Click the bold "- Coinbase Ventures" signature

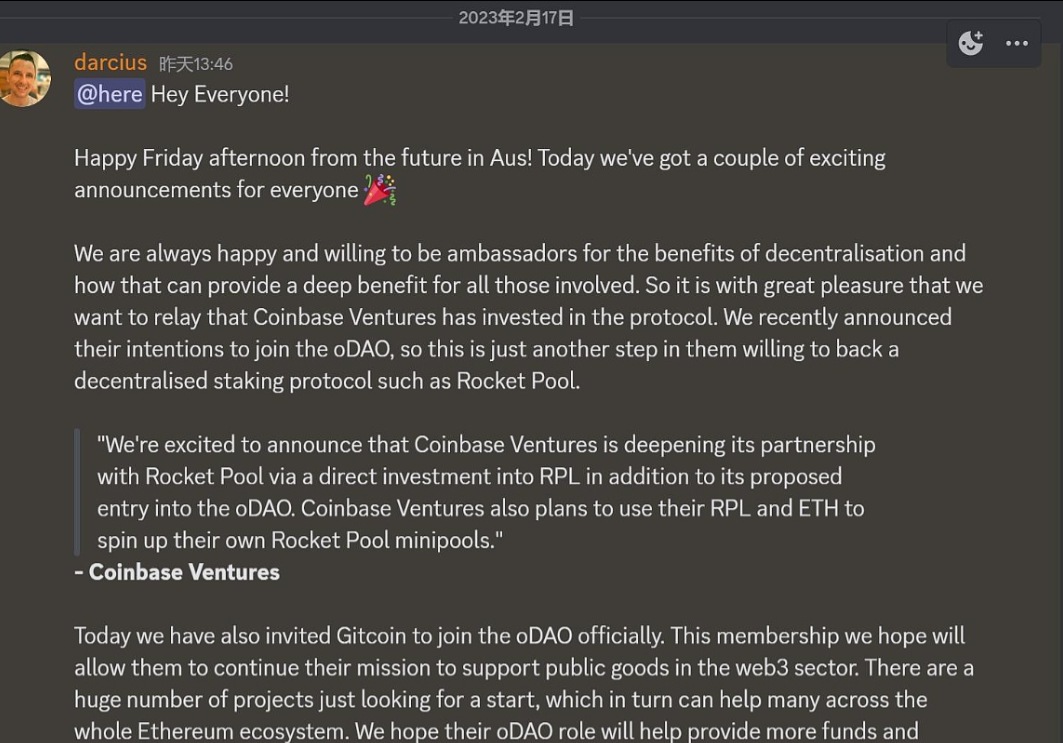pyautogui.click(x=177, y=572)
